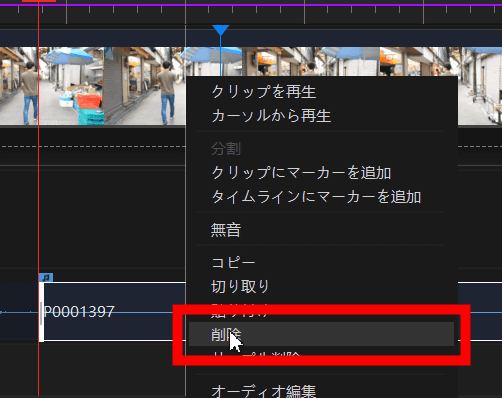
Task: Click video thumbnail right of context menu
Action: pyautogui.click(x=480, y=86)
